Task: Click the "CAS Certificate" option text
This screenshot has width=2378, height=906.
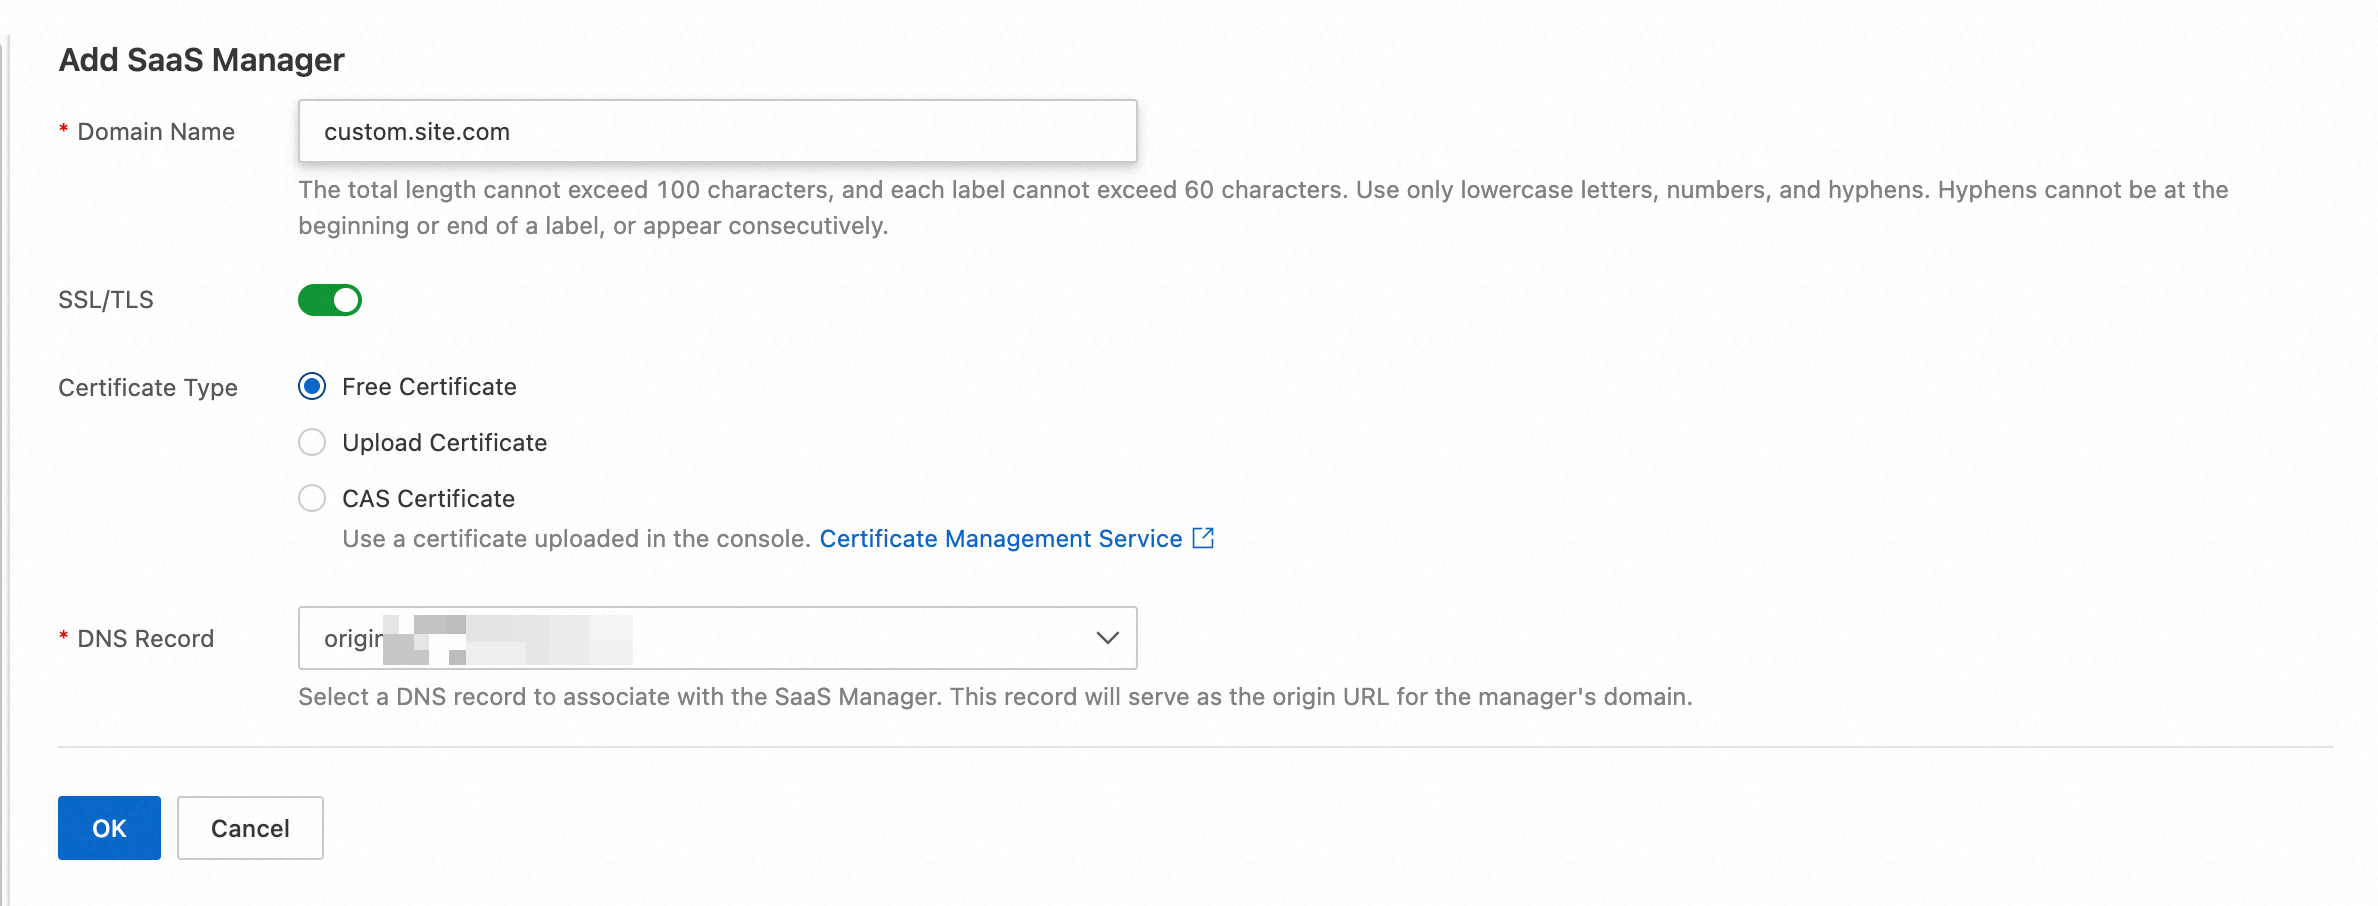Action: [428, 499]
